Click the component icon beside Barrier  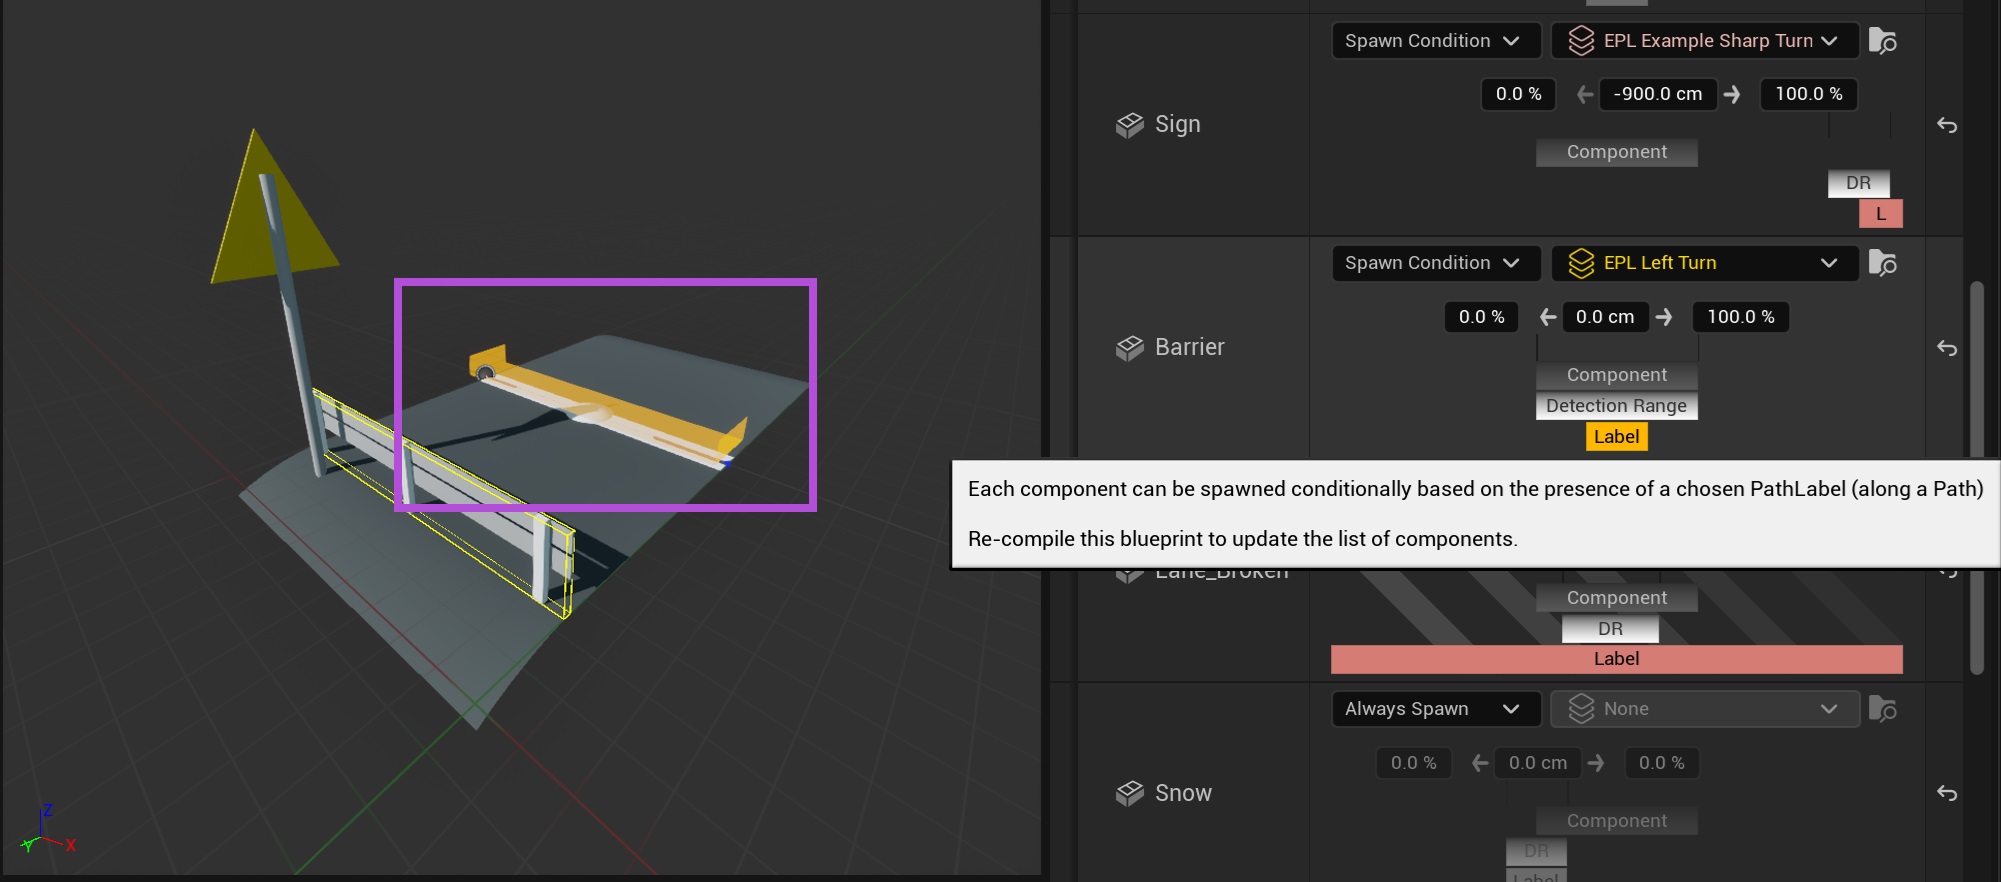click(x=1129, y=348)
